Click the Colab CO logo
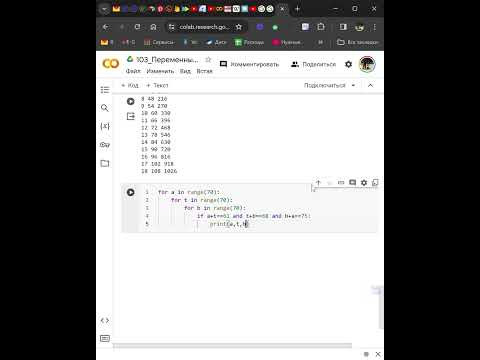The width and height of the screenshot is (480, 360). [111, 63]
